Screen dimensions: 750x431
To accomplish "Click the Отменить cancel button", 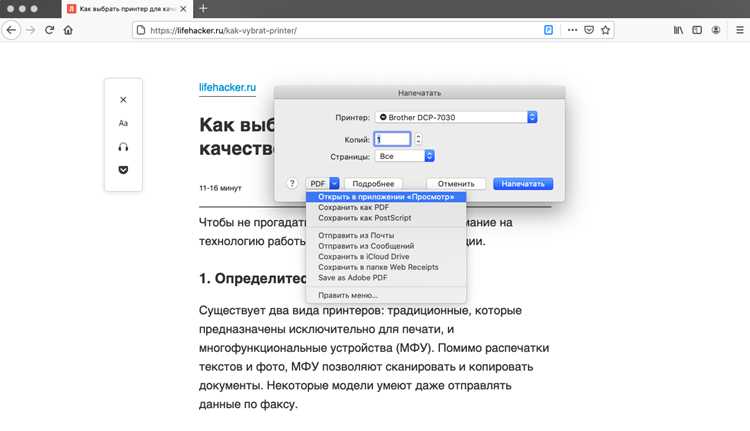I will 456,184.
